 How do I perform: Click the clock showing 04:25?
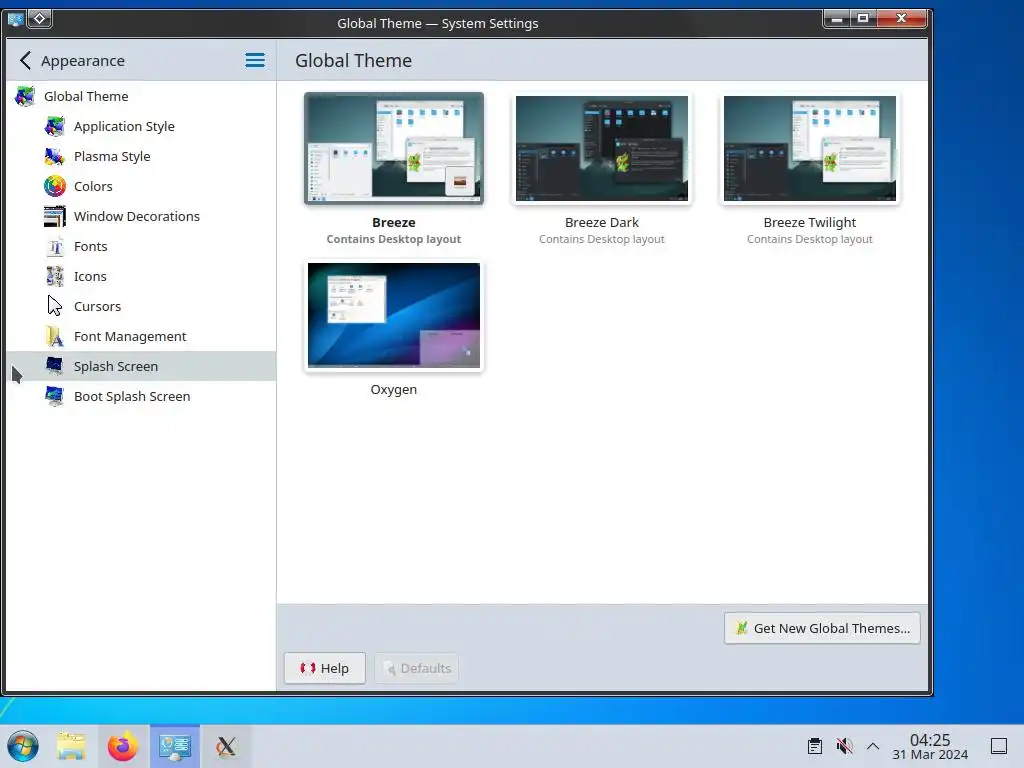930,740
